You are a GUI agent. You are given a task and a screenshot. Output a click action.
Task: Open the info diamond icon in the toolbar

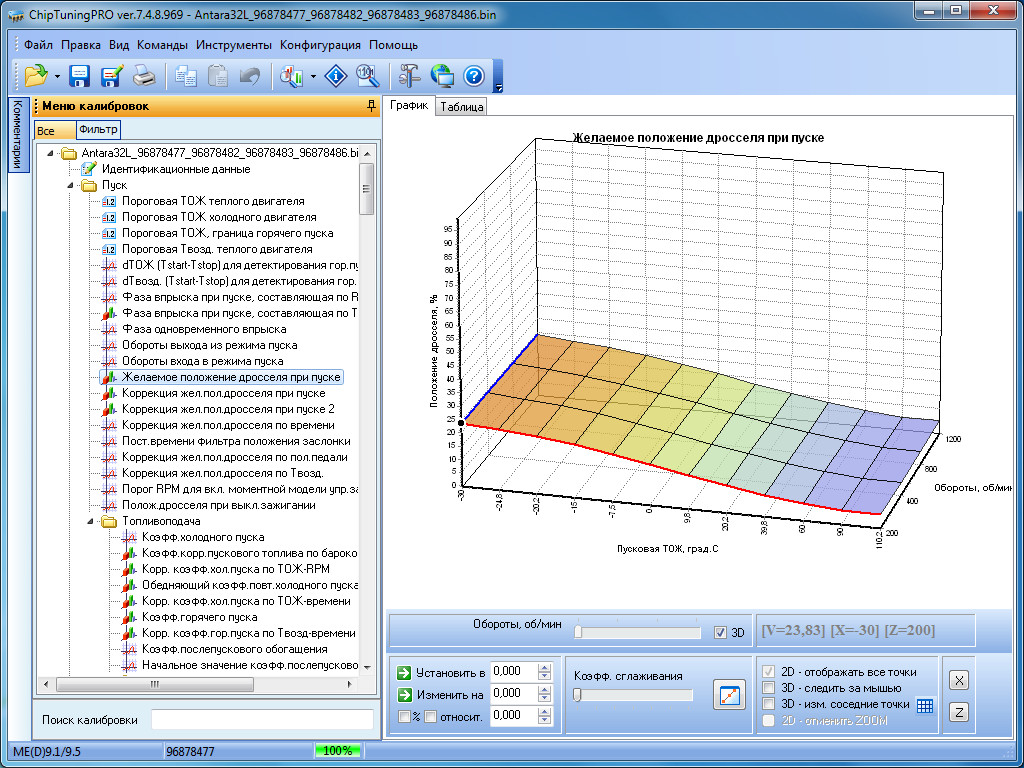point(337,76)
